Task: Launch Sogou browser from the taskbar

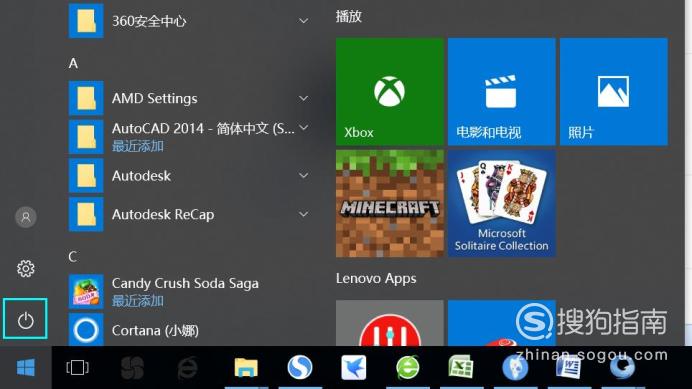Action: coord(300,367)
